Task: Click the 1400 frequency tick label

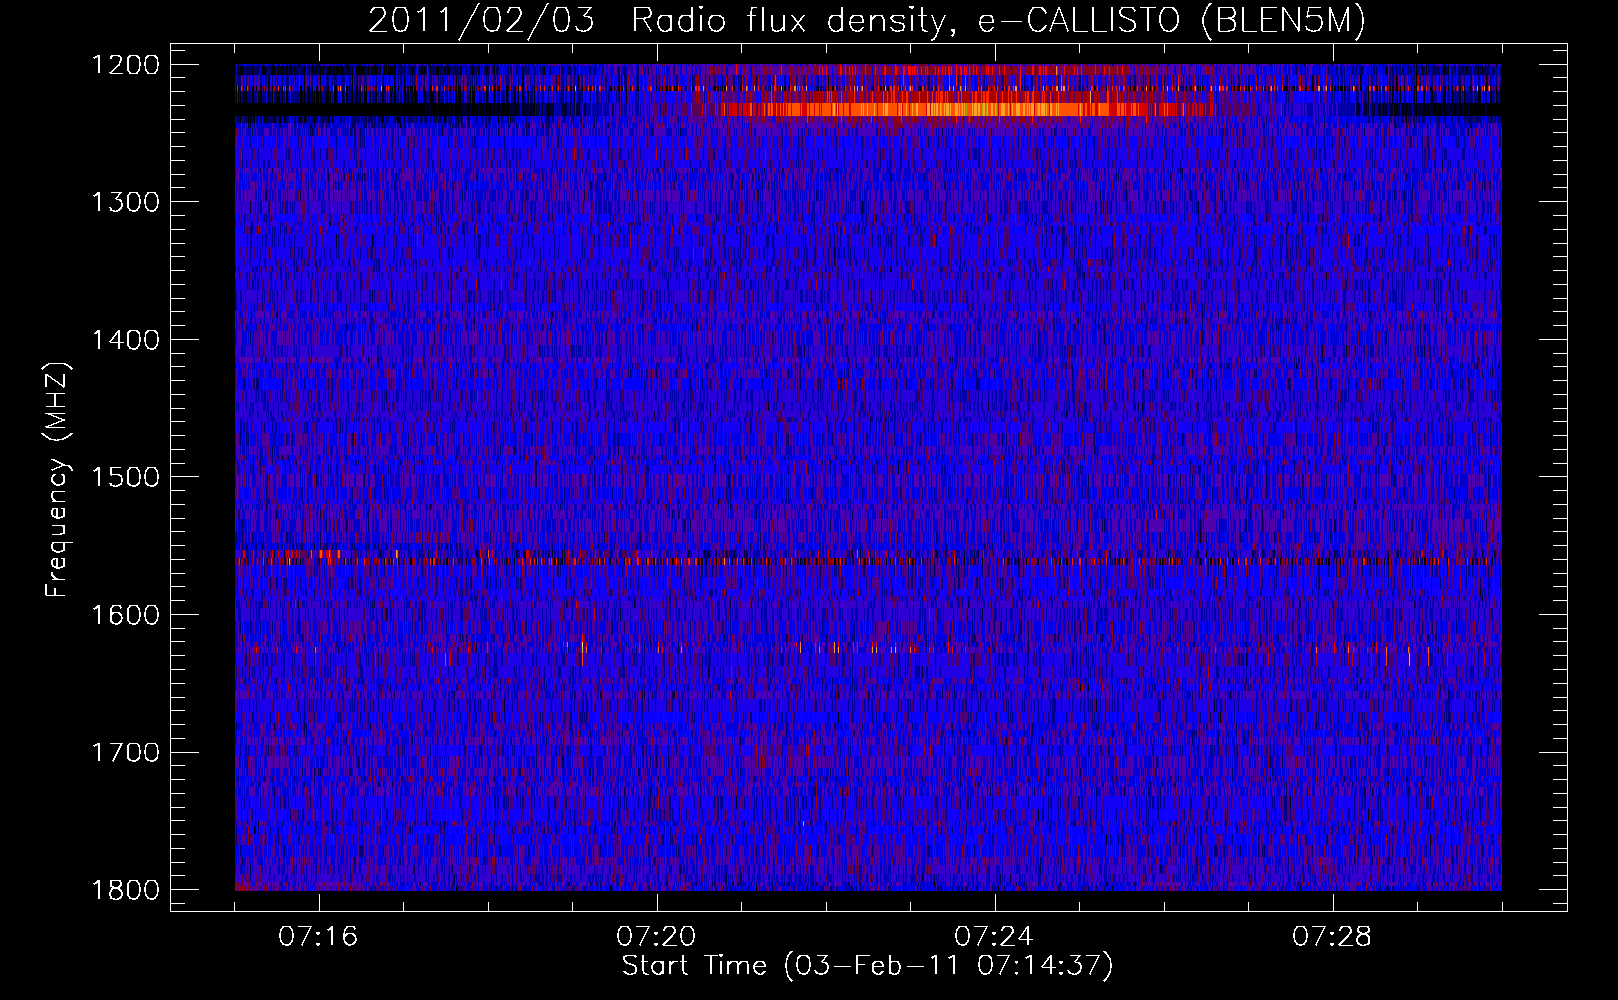Action: 125,340
